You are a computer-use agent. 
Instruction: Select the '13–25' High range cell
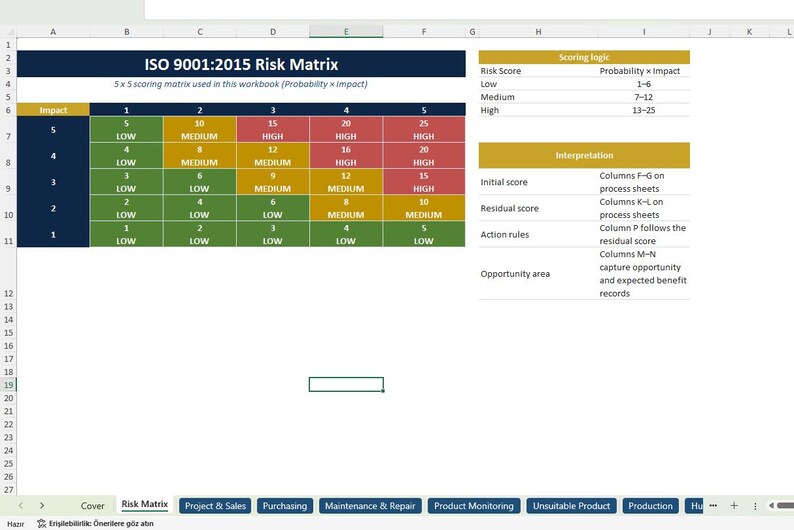(644, 110)
